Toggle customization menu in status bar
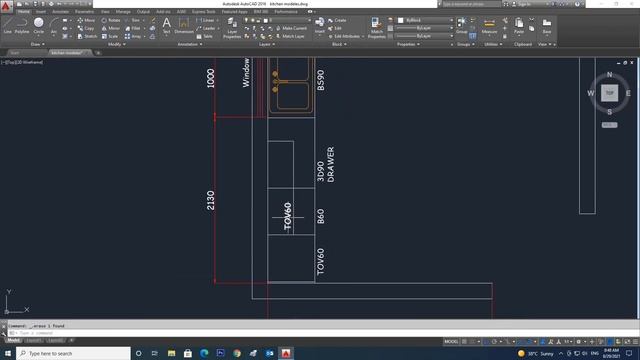 (x=636, y=342)
